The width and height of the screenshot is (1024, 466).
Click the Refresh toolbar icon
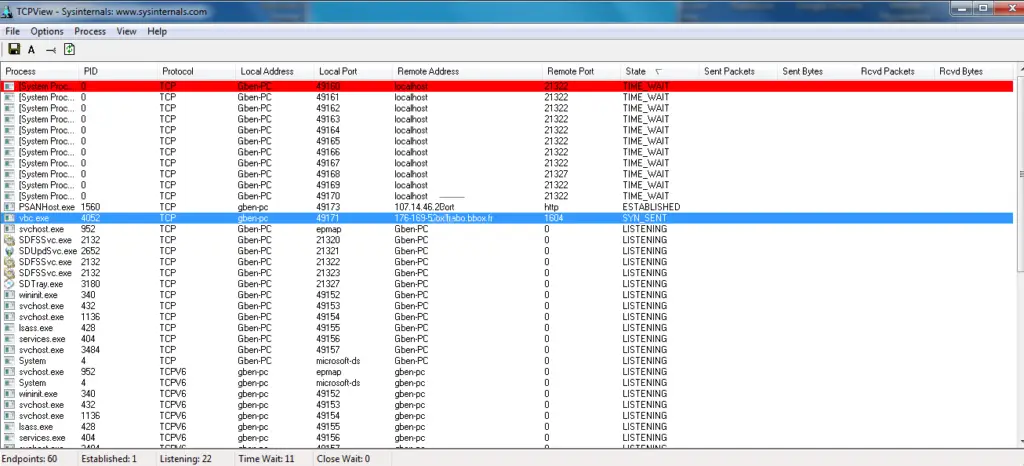tap(69, 50)
